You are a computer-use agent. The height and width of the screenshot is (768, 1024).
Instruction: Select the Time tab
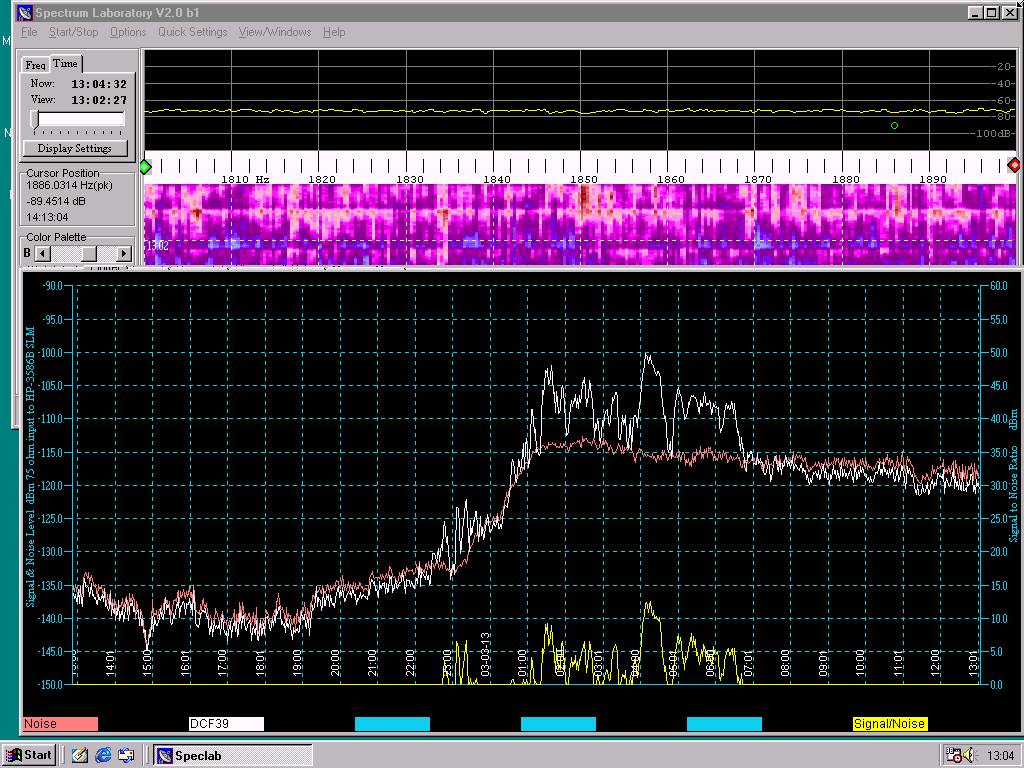[65, 63]
